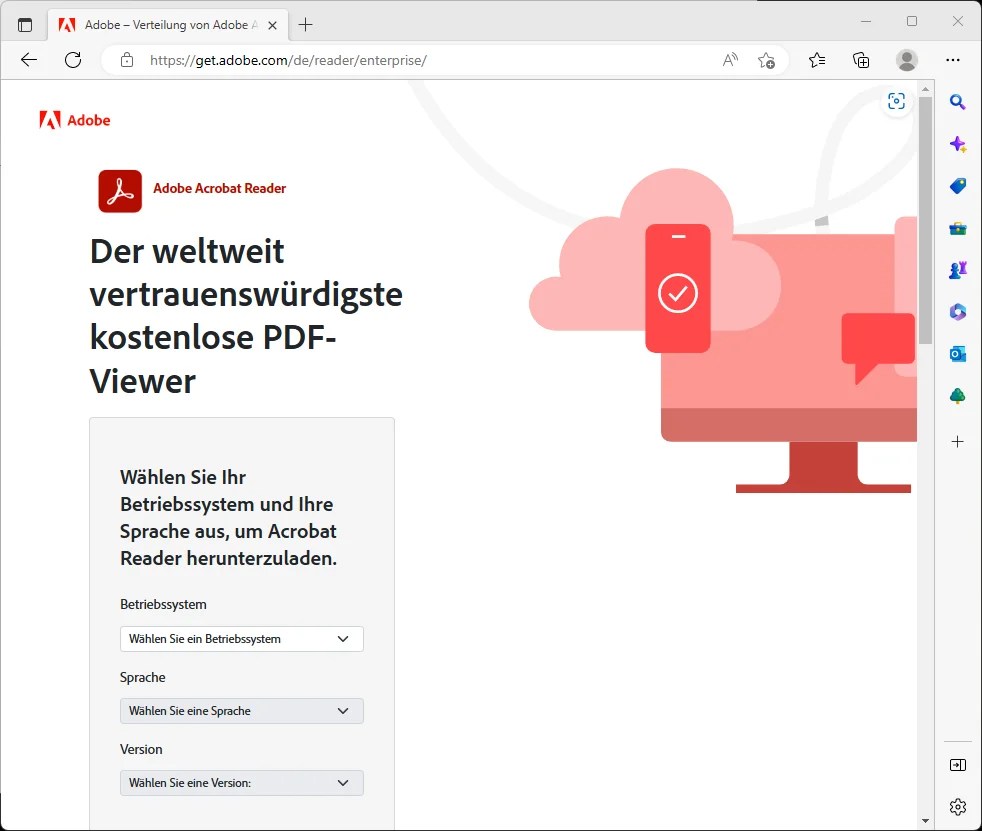The image size is (982, 831).
Task: Open the browser profile avatar
Action: [x=907, y=60]
